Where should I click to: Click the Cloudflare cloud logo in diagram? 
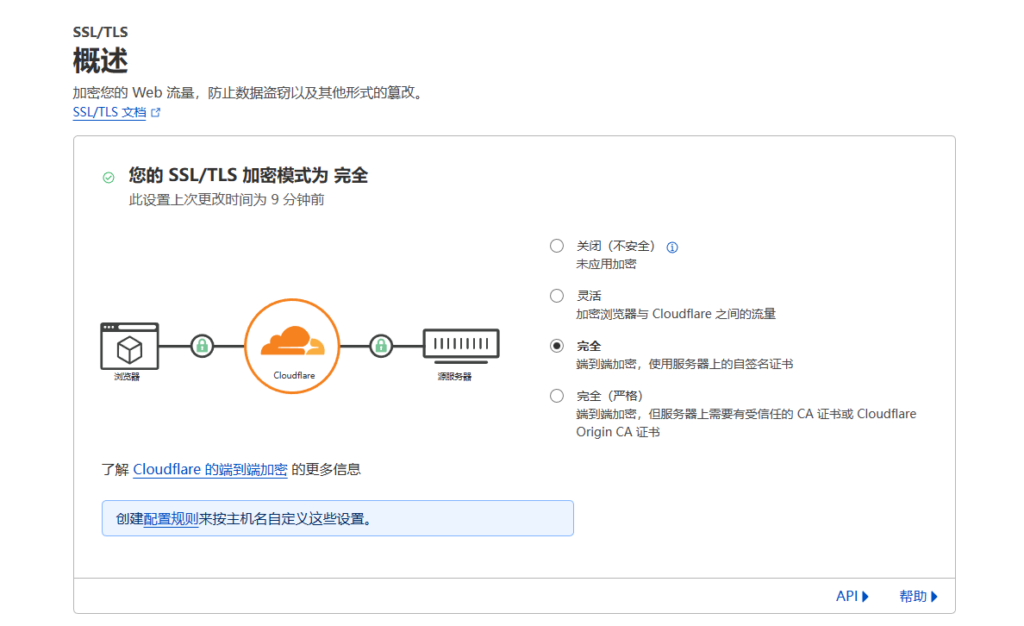(x=292, y=342)
